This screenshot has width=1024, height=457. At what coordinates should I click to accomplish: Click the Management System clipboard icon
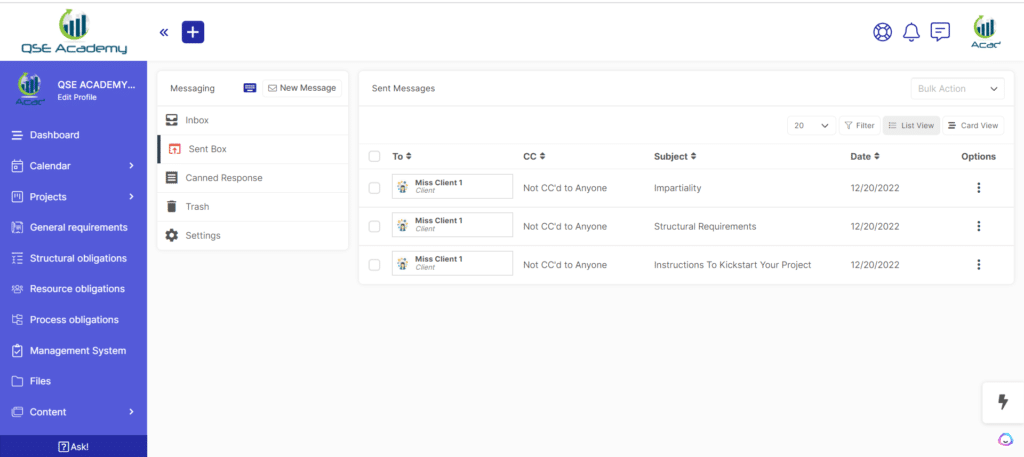pos(18,351)
